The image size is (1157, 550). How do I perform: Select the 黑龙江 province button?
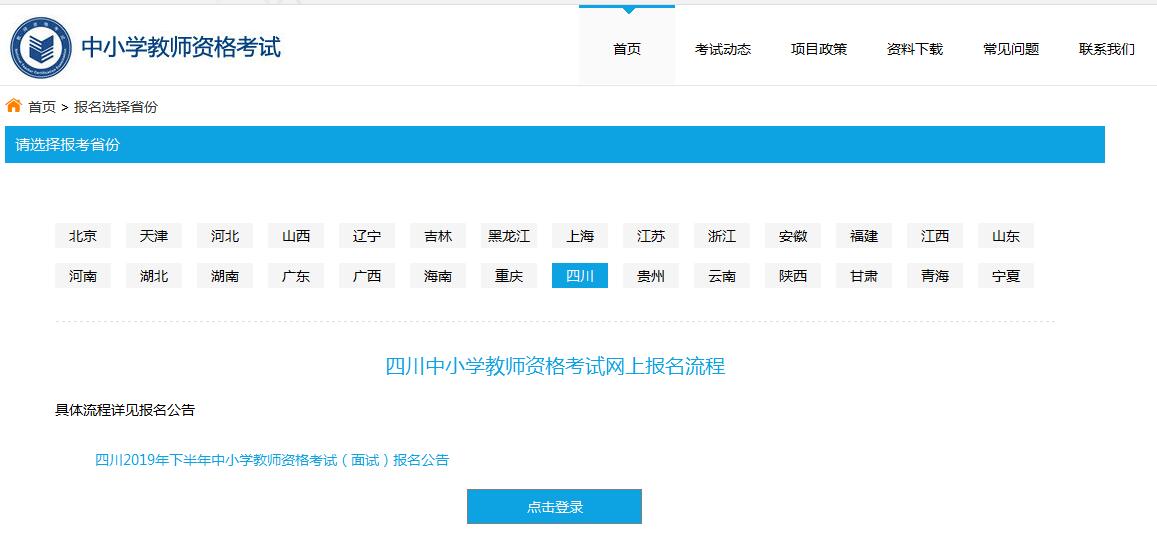(x=509, y=236)
